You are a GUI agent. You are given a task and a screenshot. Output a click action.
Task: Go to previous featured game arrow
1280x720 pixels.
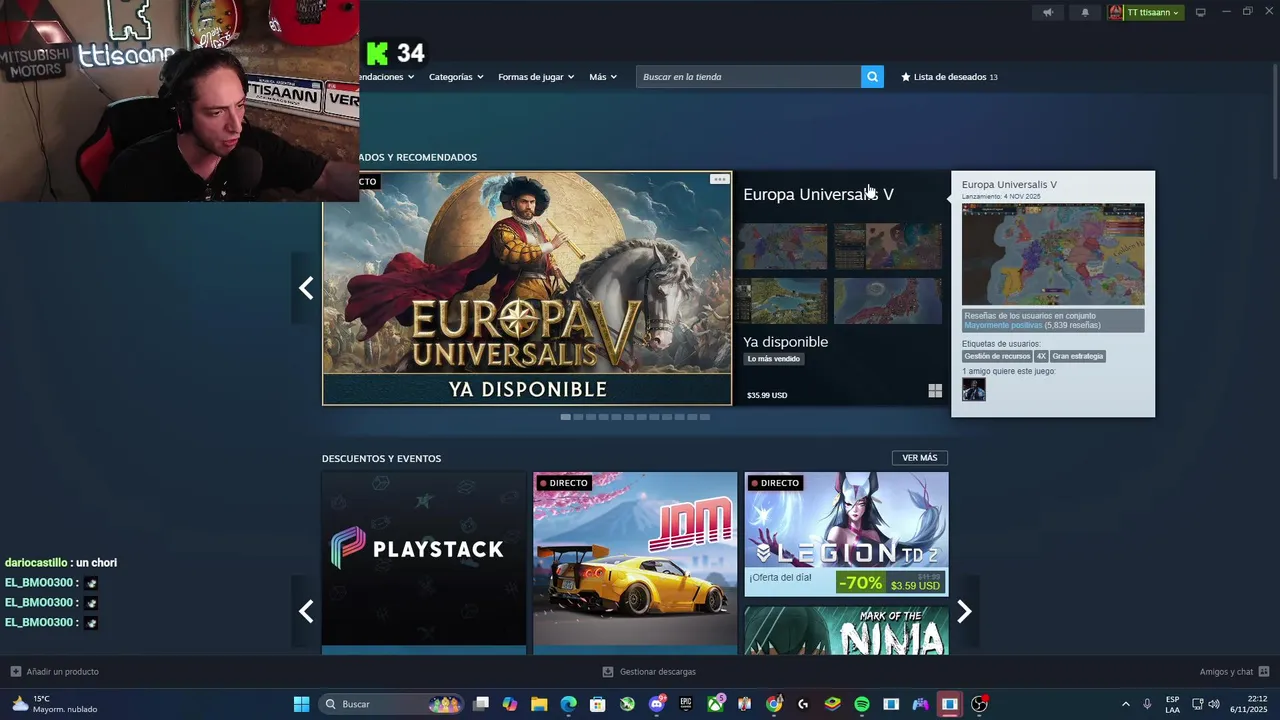pyautogui.click(x=306, y=288)
